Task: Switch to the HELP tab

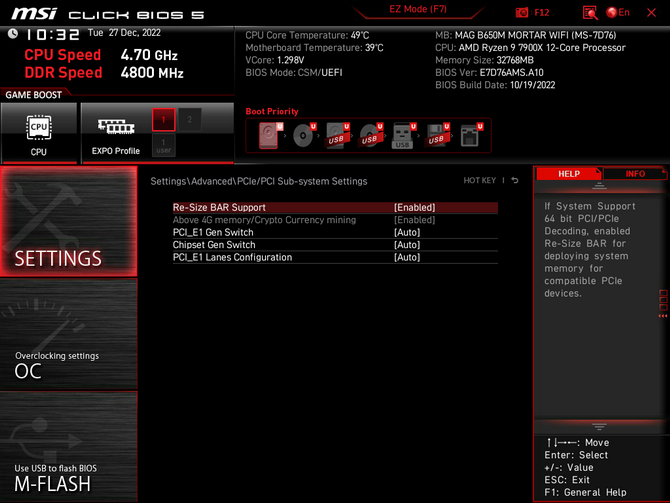Action: pos(569,174)
